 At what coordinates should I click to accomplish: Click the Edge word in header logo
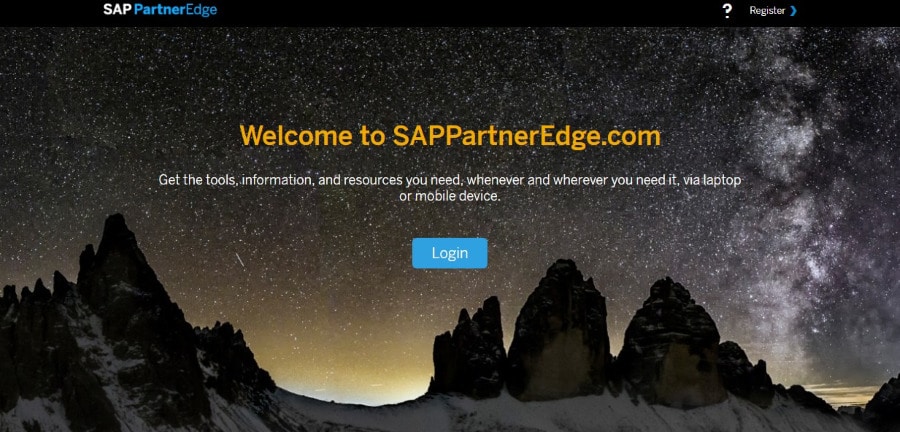(200, 10)
